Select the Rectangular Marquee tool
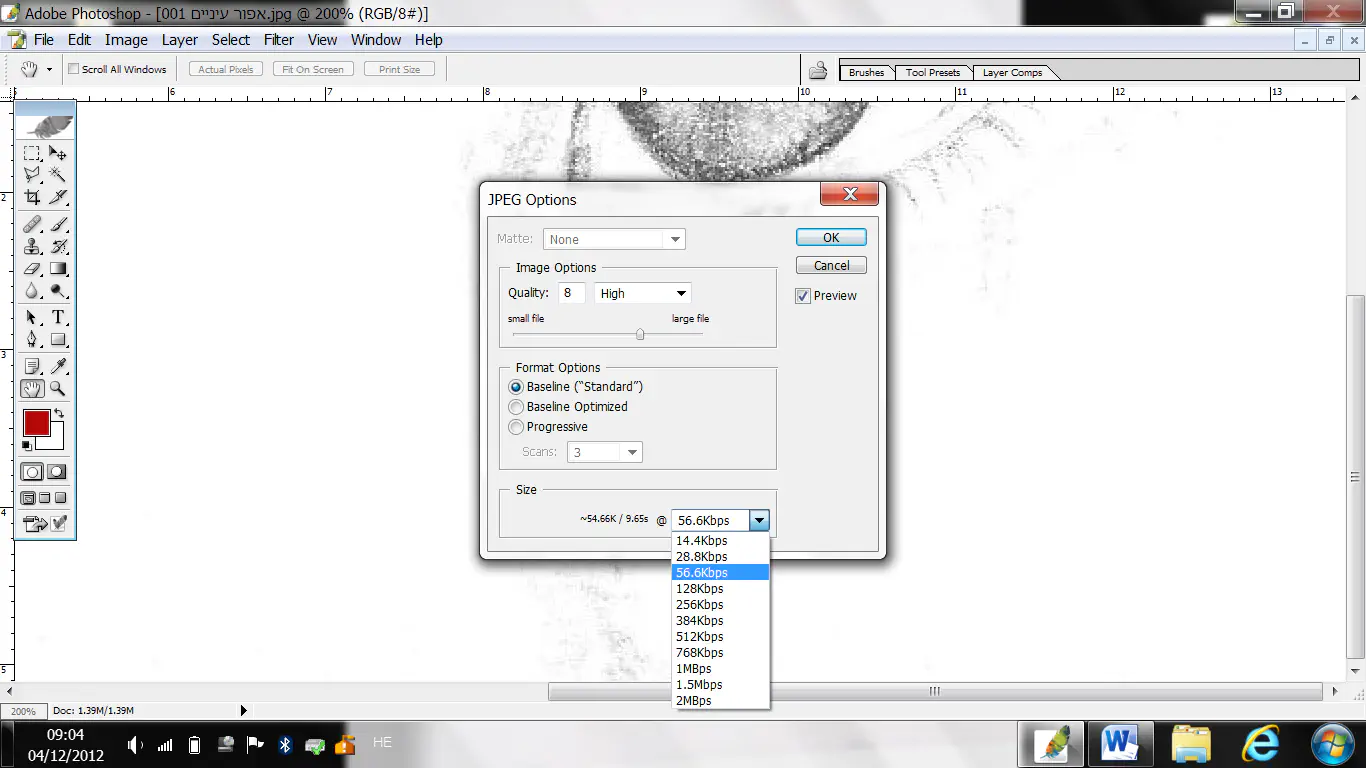Screen dimensions: 1366x768 coord(32,153)
